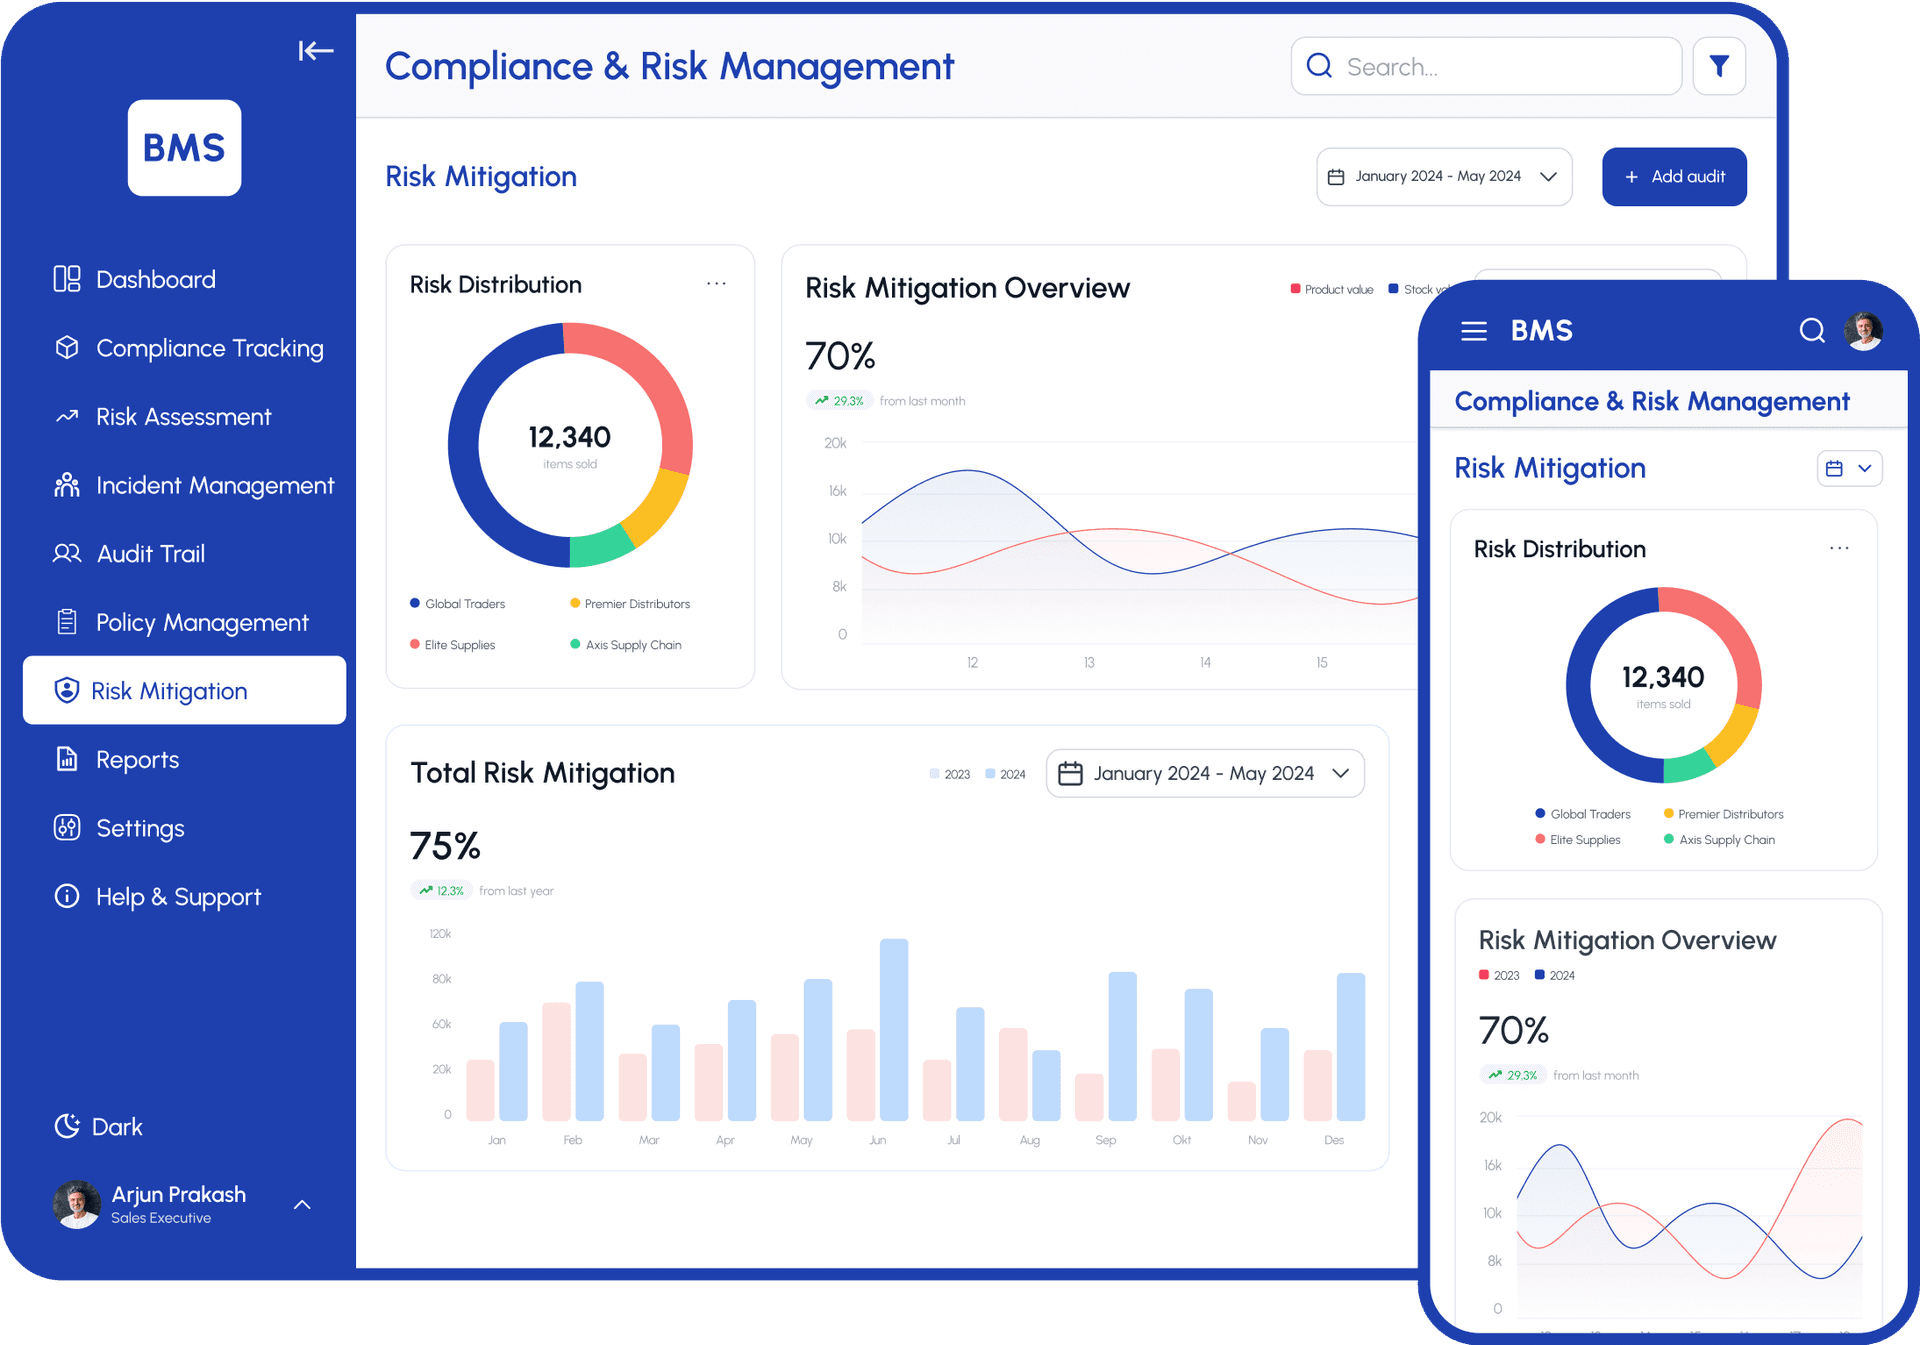Open the Reports section
The width and height of the screenshot is (1920, 1345).
[139, 759]
